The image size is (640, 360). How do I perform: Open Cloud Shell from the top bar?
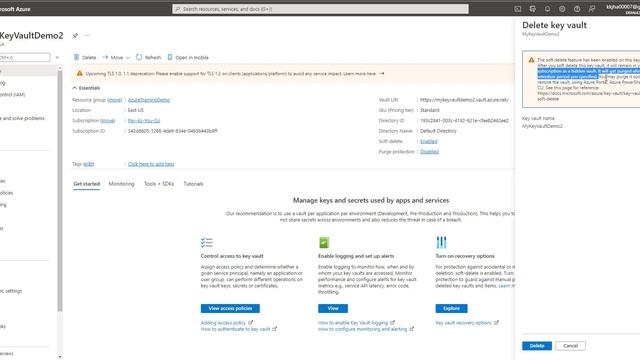point(518,9)
